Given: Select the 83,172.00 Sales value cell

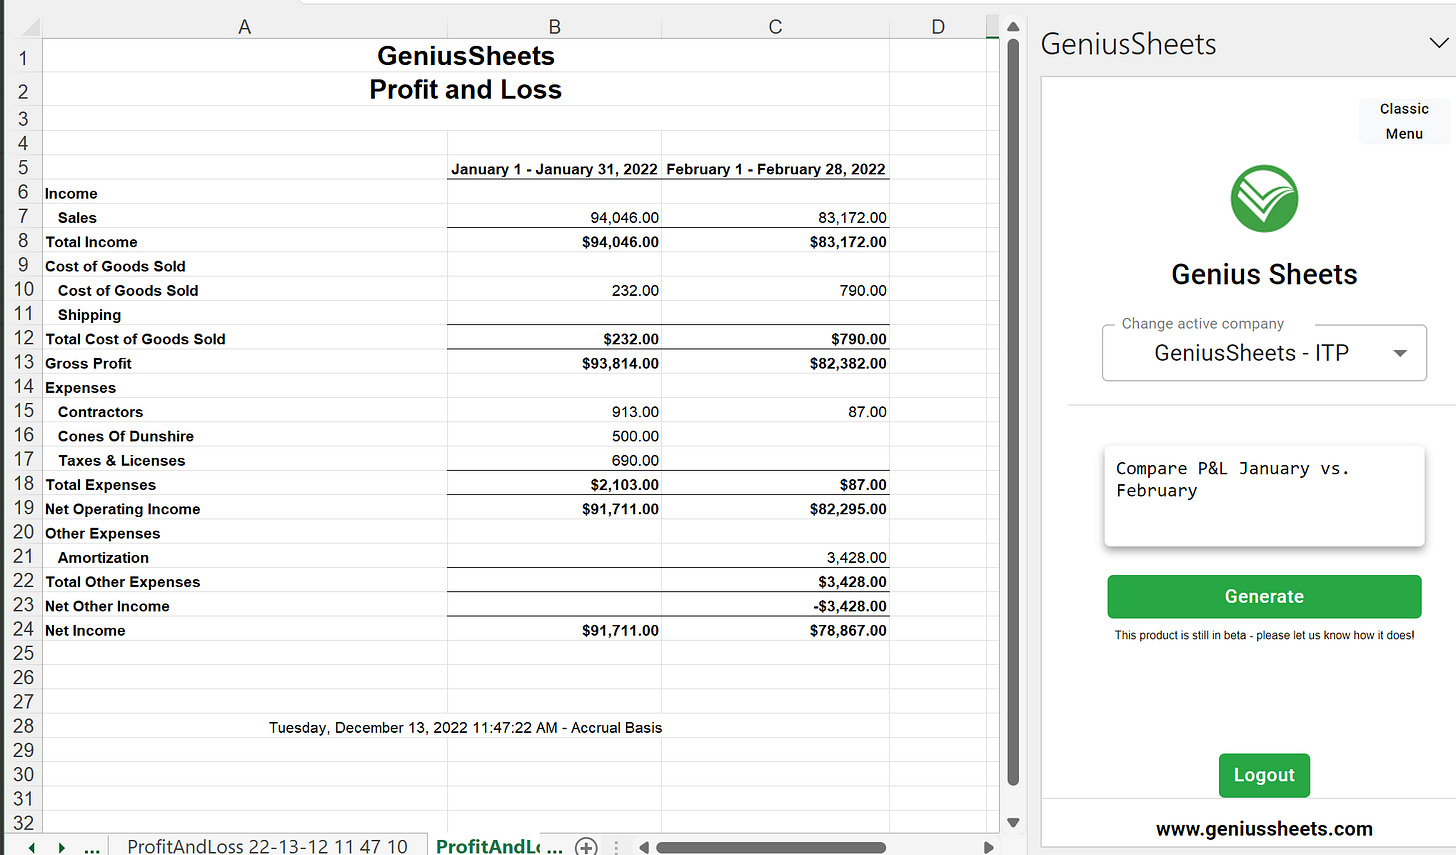Looking at the screenshot, I should click(775, 217).
